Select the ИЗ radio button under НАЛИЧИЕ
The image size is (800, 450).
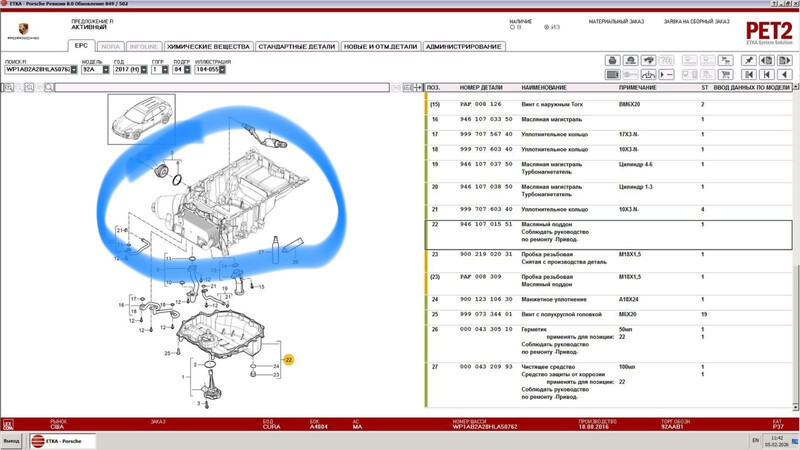[542, 28]
